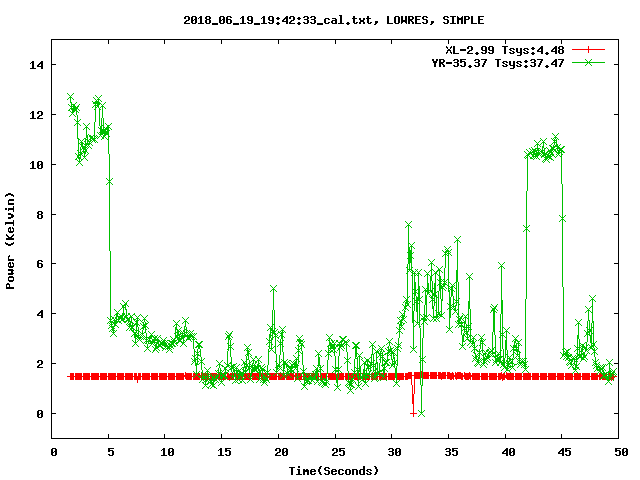Click x-axis tick label 15
This screenshot has height=480, width=640.
coord(224,452)
